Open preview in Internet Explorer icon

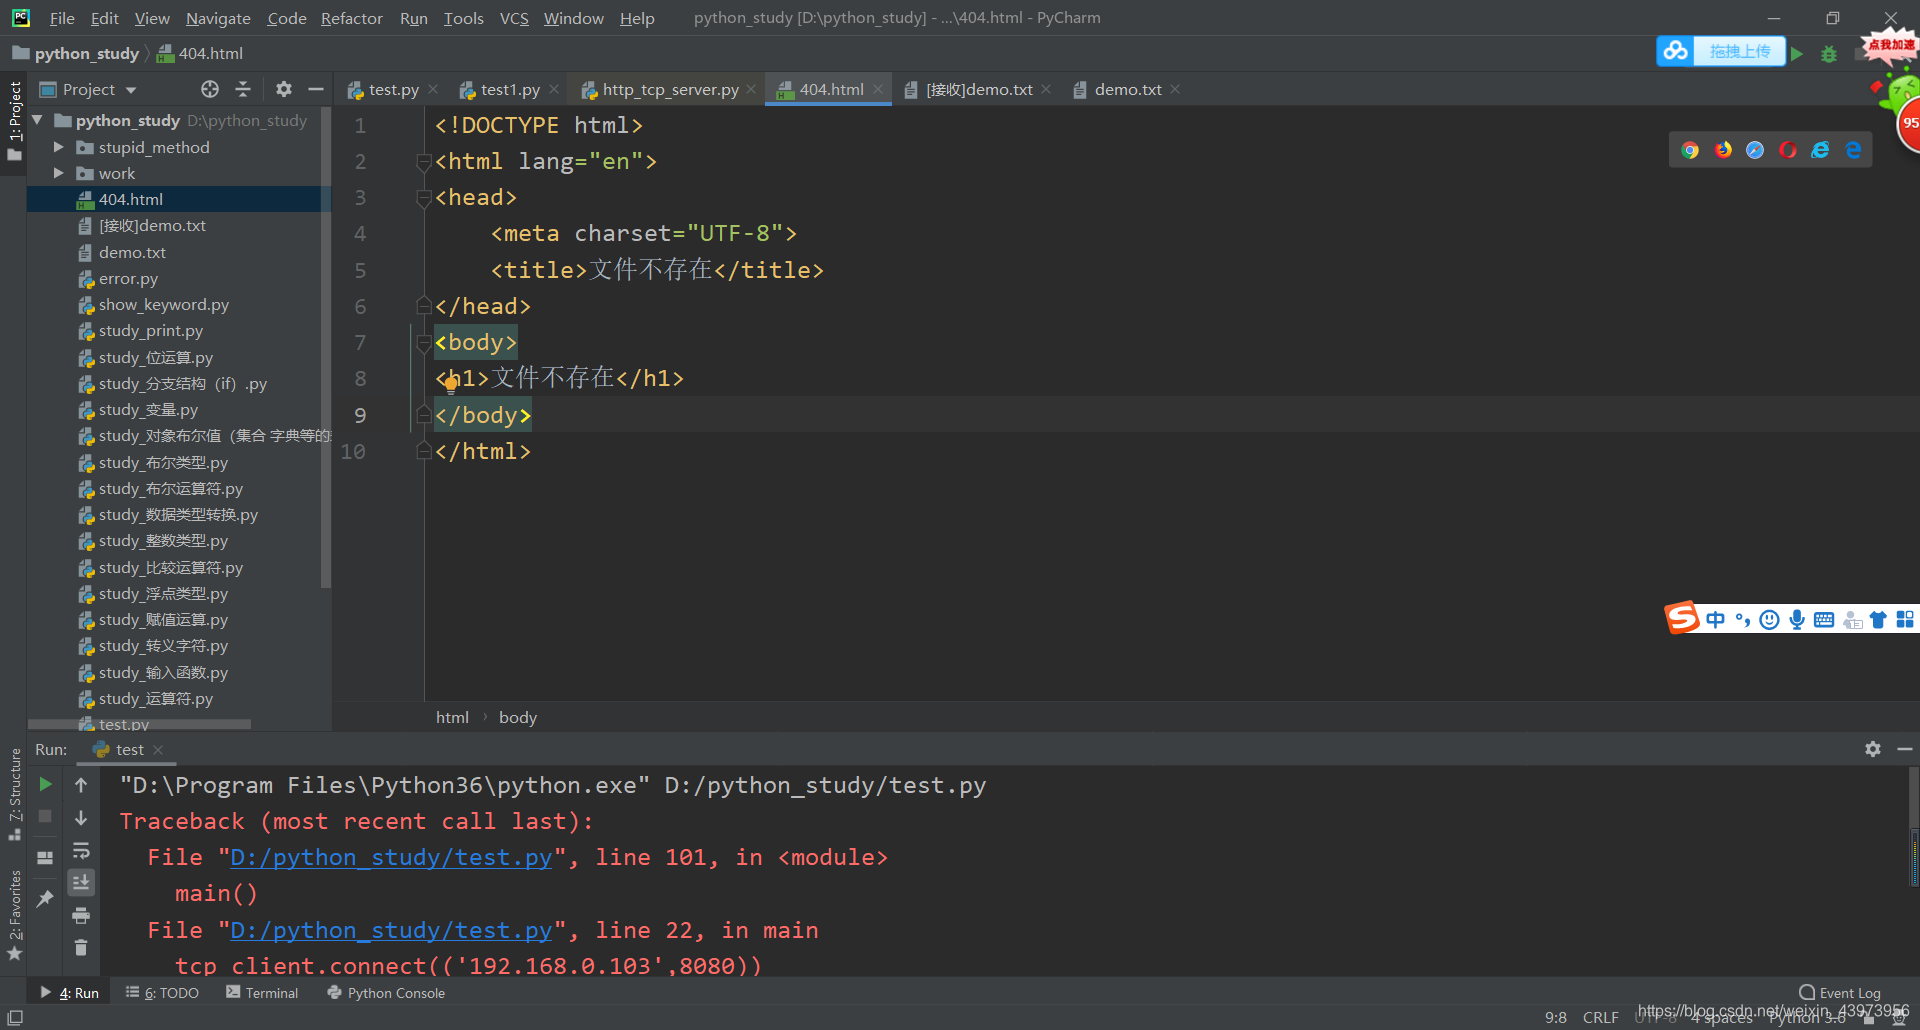[x=1821, y=150]
